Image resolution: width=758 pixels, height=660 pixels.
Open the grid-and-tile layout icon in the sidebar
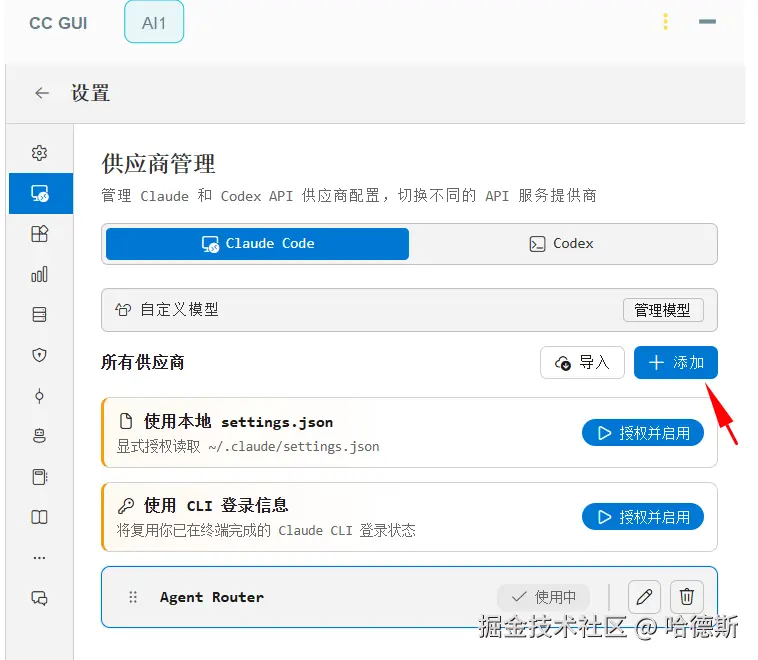pos(39,234)
